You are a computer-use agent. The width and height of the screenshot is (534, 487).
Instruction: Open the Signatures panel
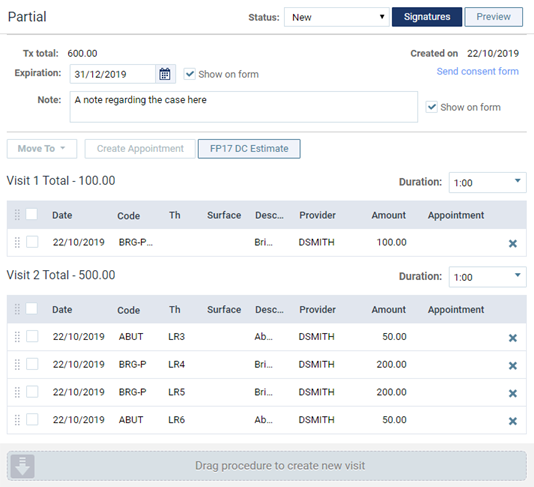pyautogui.click(x=427, y=17)
